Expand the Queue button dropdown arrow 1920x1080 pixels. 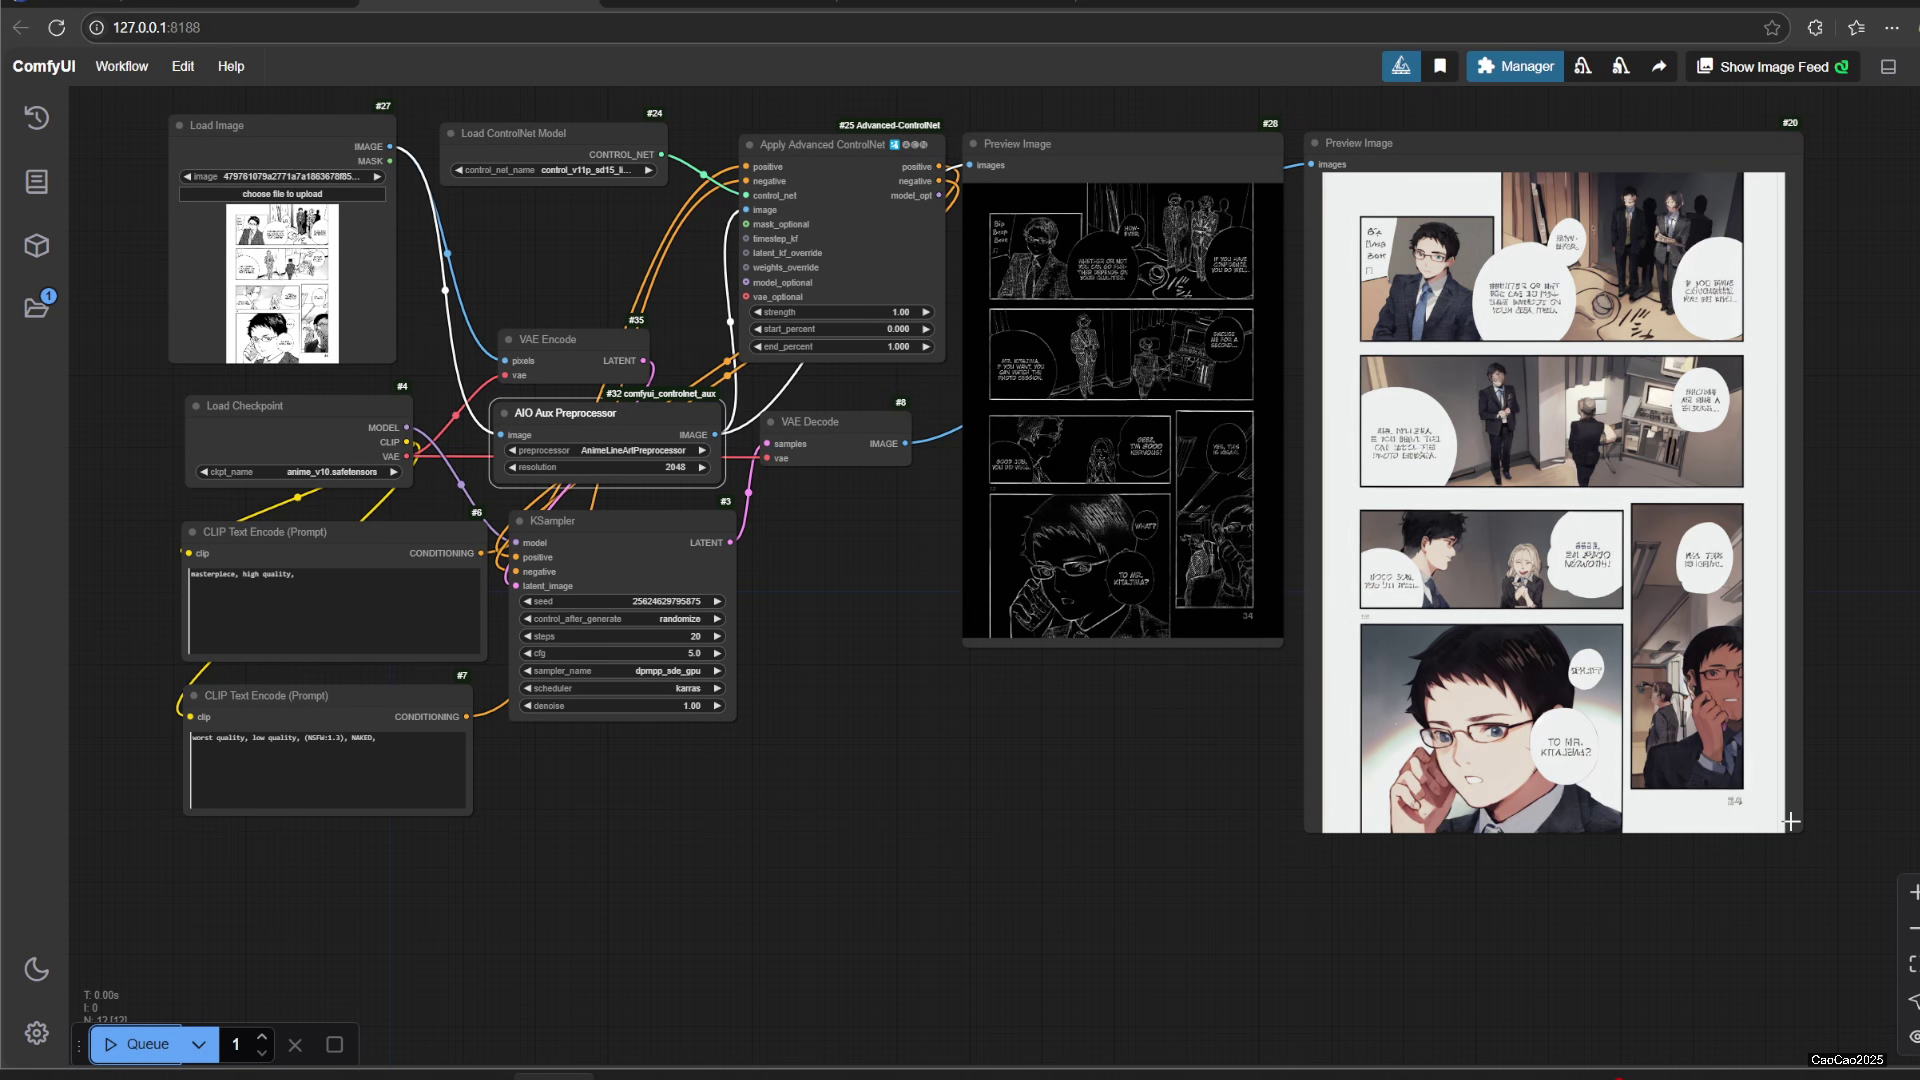(199, 1045)
